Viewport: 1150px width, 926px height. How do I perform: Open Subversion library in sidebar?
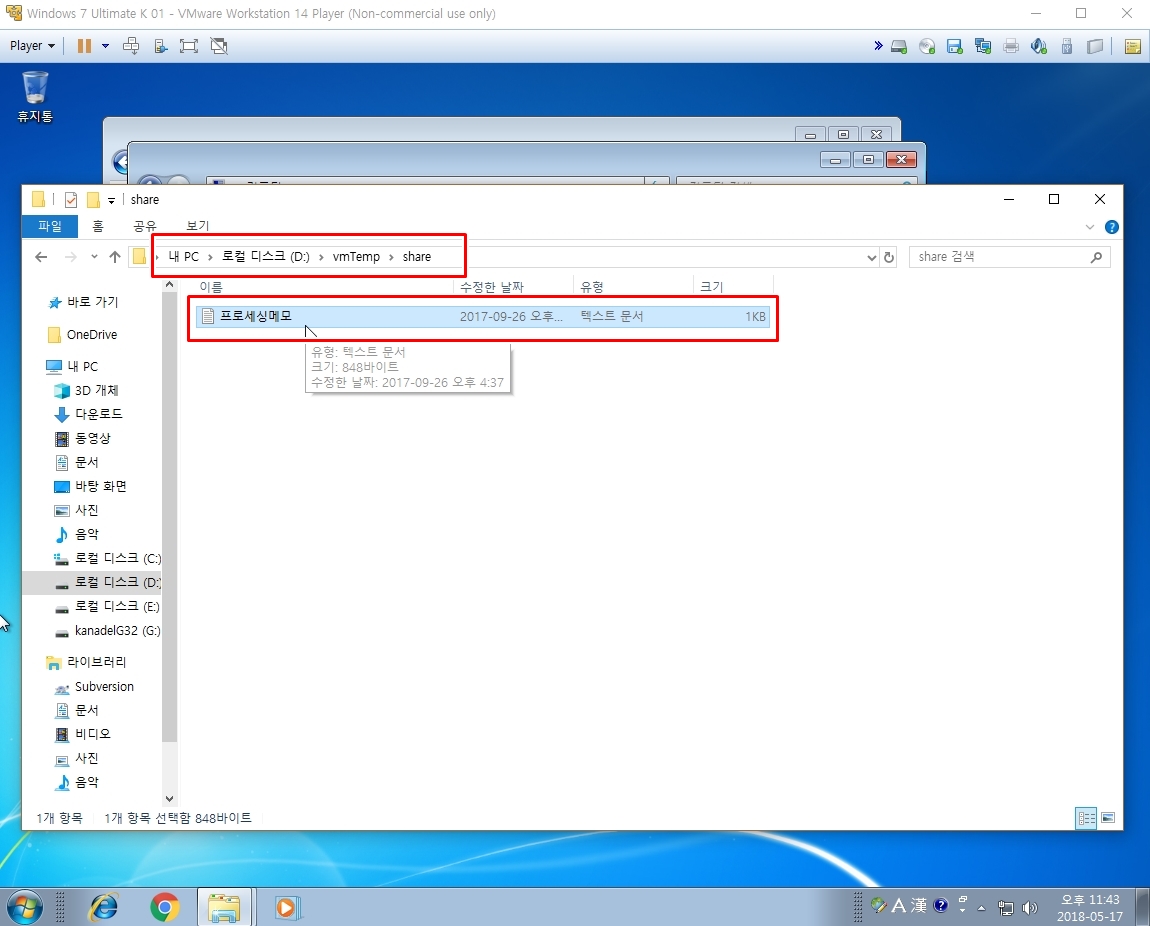[x=104, y=687]
